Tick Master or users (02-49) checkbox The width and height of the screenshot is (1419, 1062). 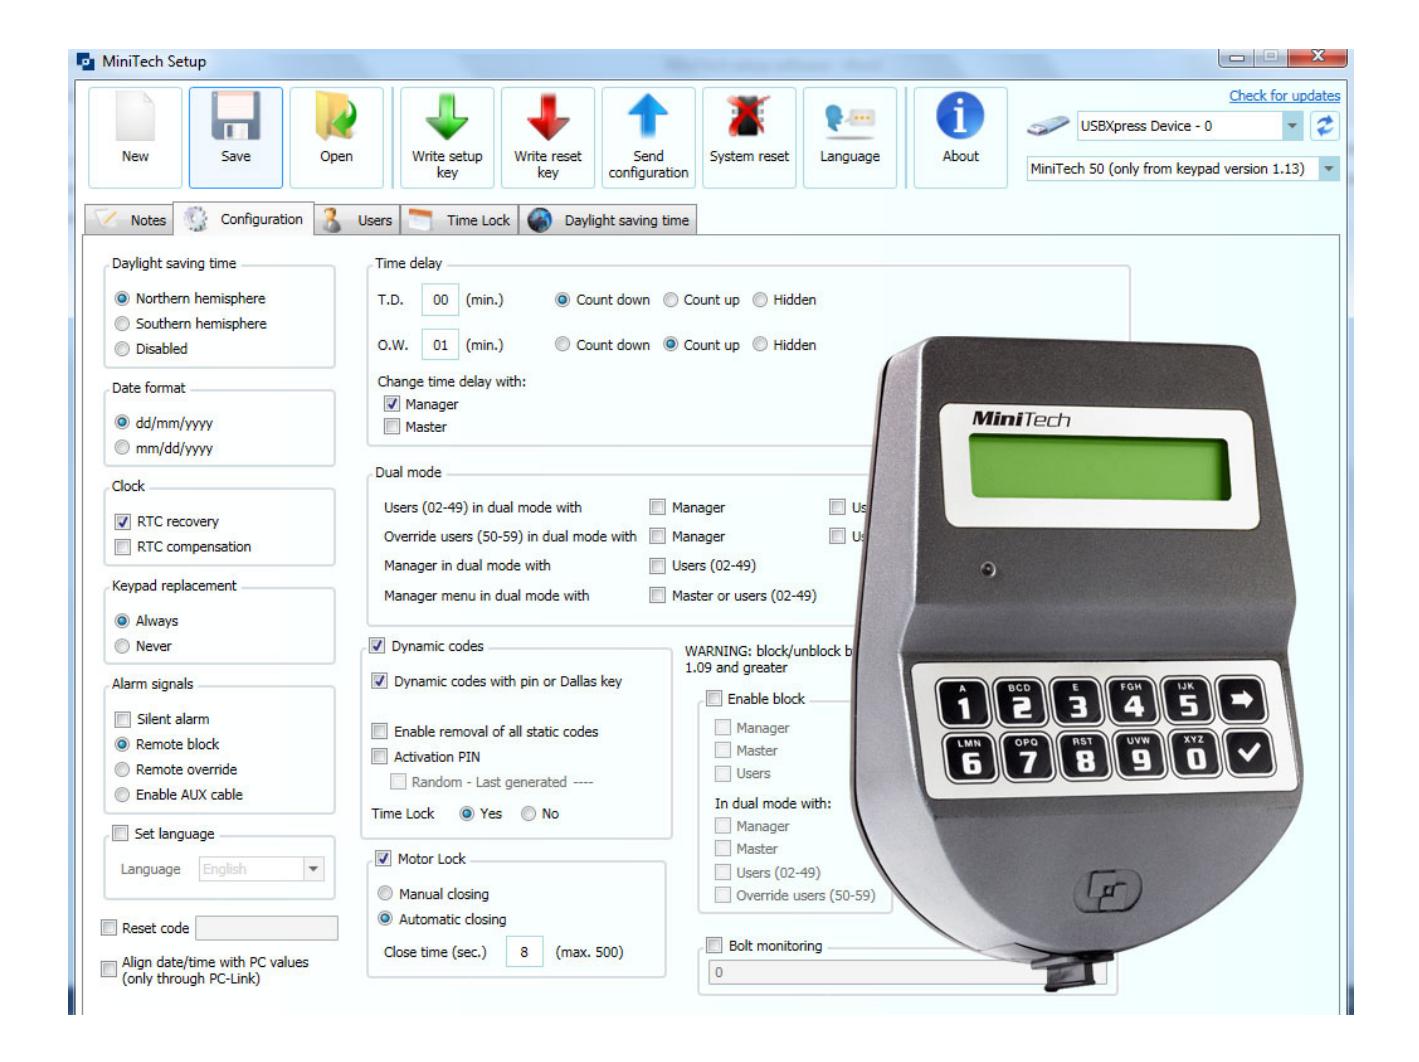click(x=657, y=596)
